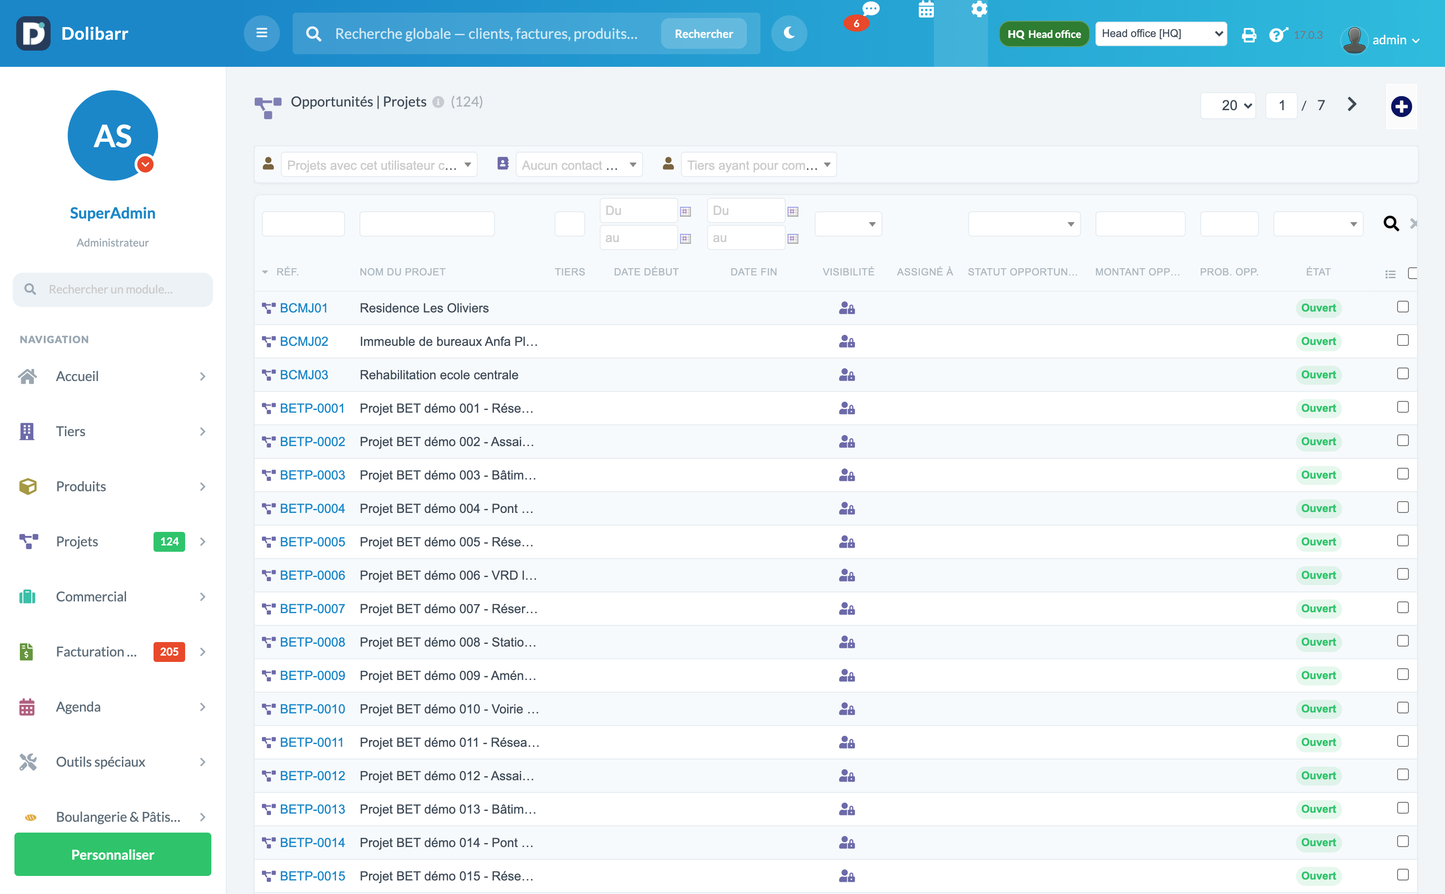
Task: Open the Visibilité filter dropdown
Action: (848, 224)
